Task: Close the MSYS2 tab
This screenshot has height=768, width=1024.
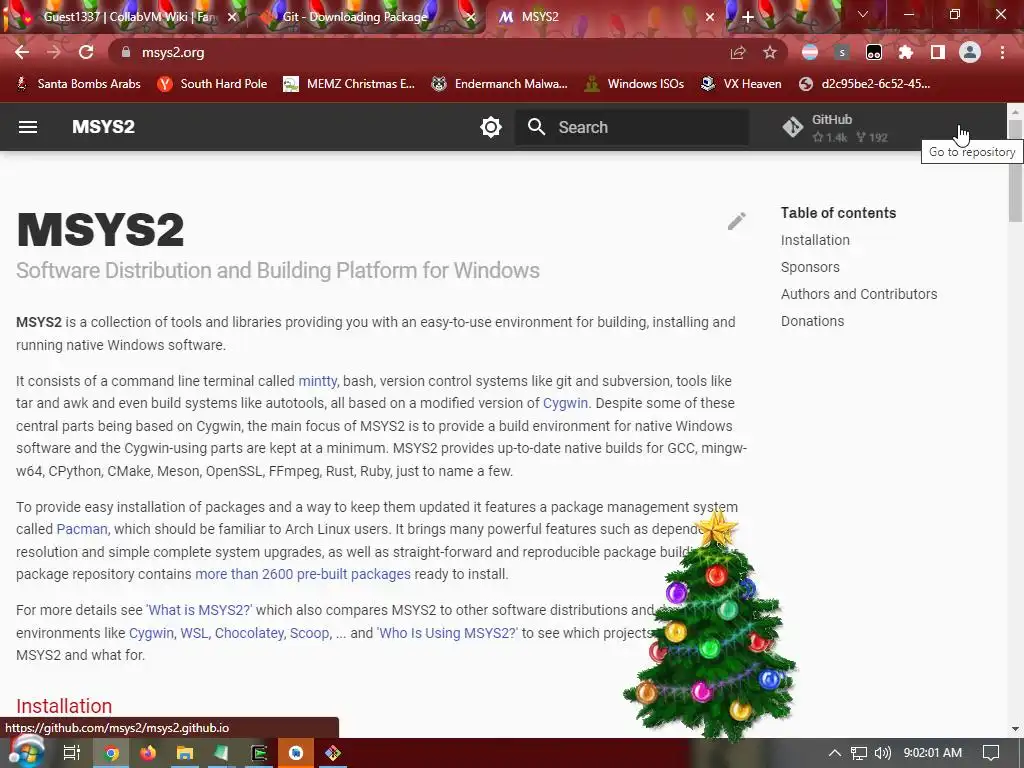Action: point(710,17)
